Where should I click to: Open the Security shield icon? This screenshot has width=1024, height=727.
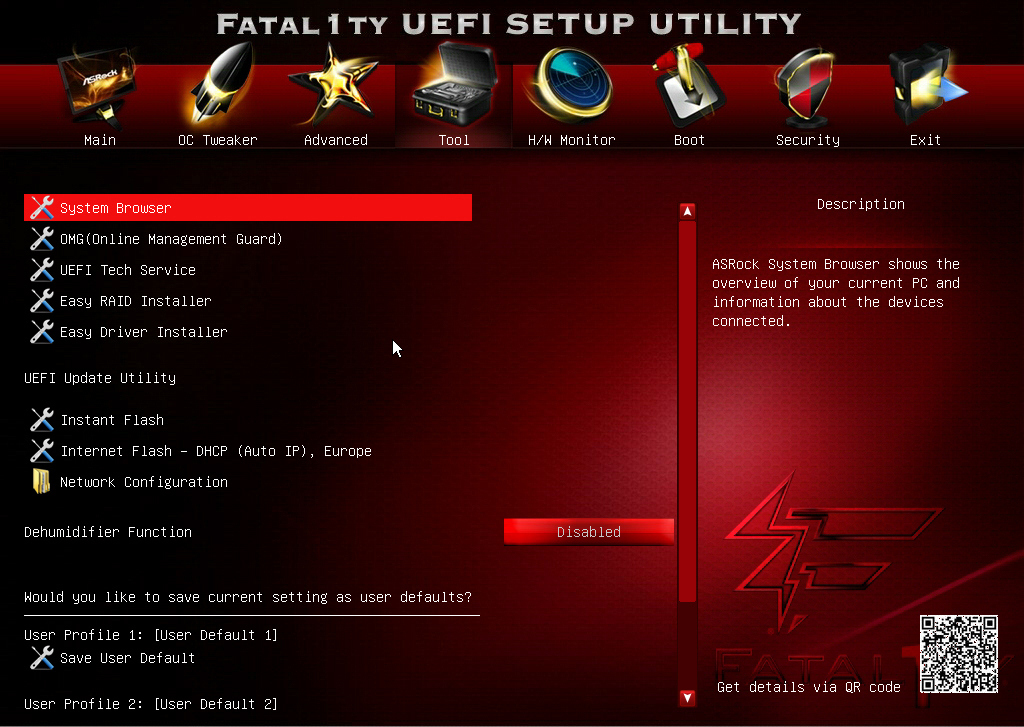click(807, 86)
